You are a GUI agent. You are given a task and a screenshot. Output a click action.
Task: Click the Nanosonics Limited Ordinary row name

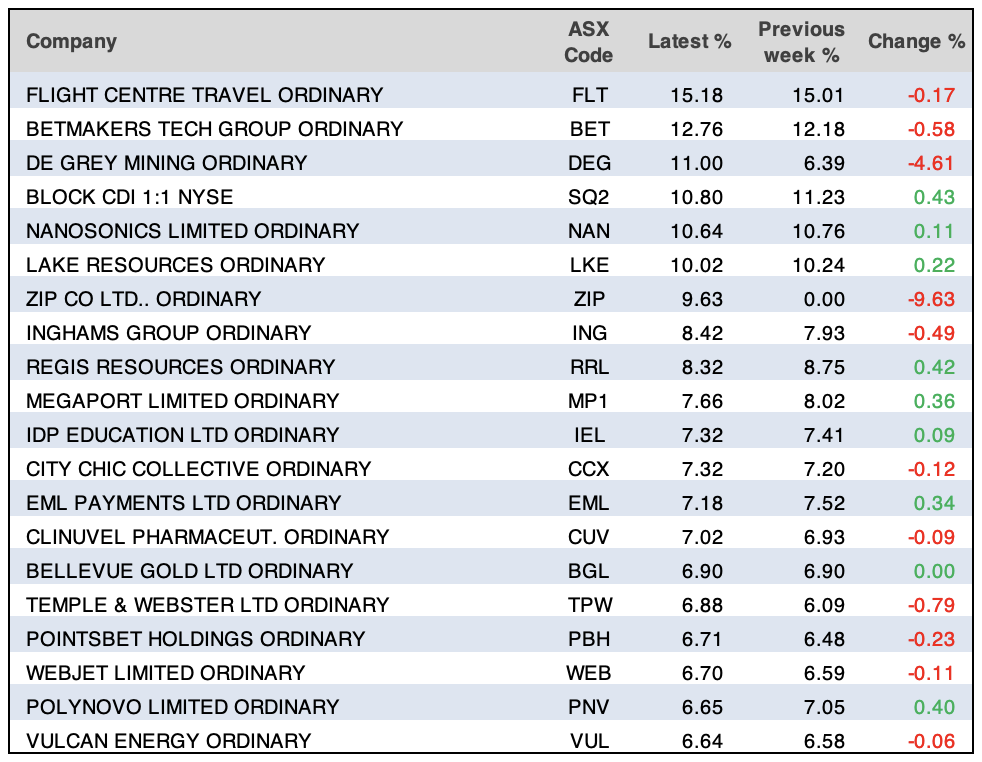[x=192, y=231]
